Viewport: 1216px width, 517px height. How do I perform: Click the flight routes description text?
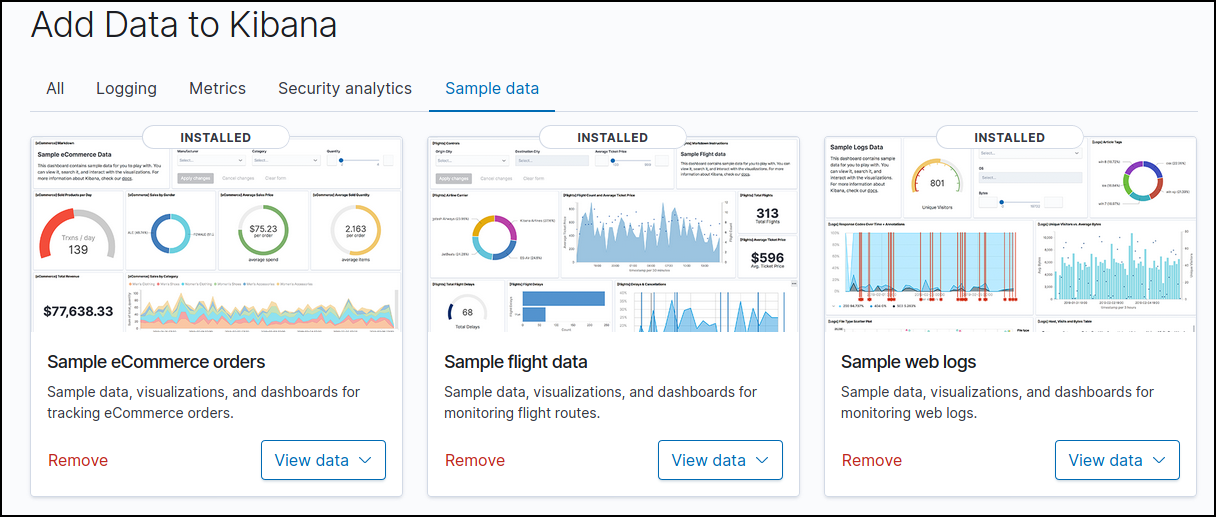point(601,402)
